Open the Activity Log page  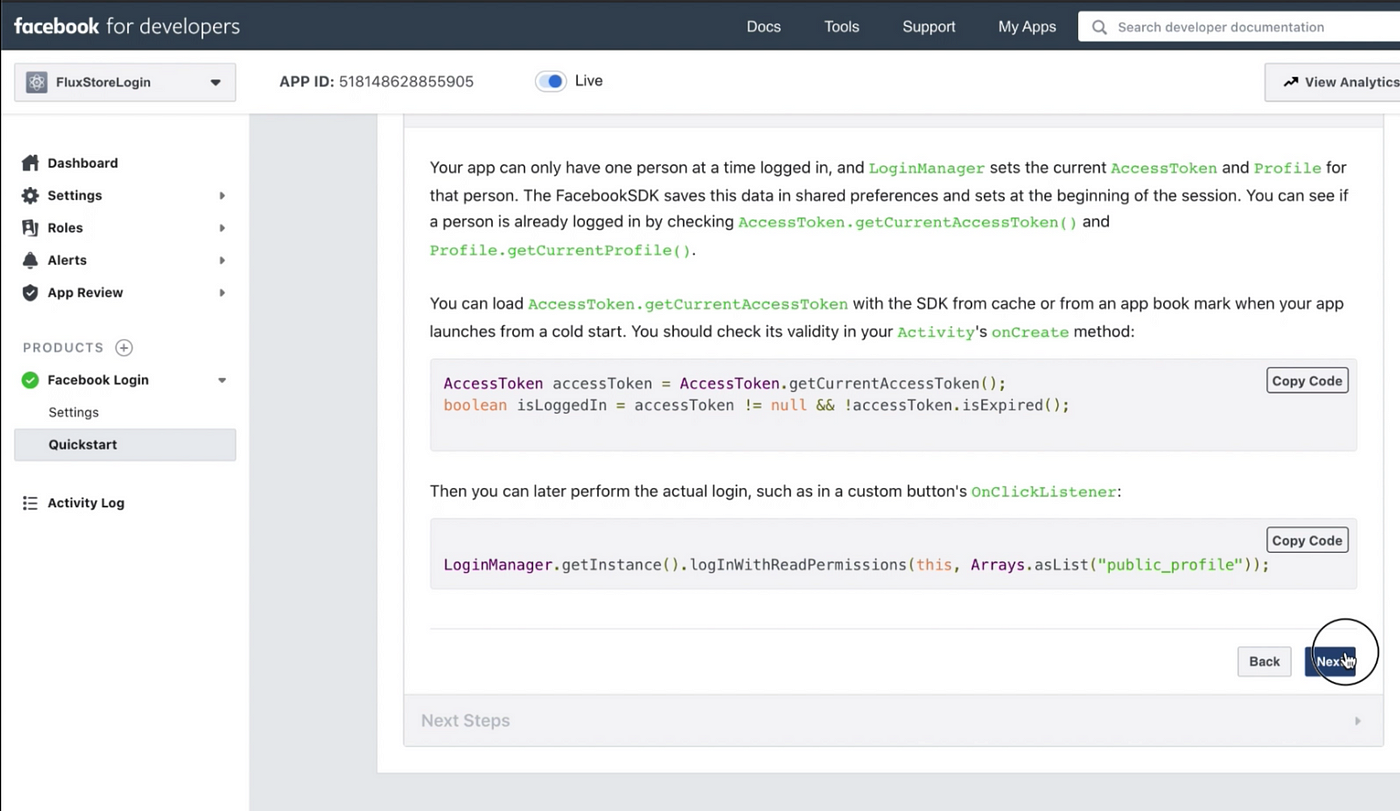coord(86,503)
